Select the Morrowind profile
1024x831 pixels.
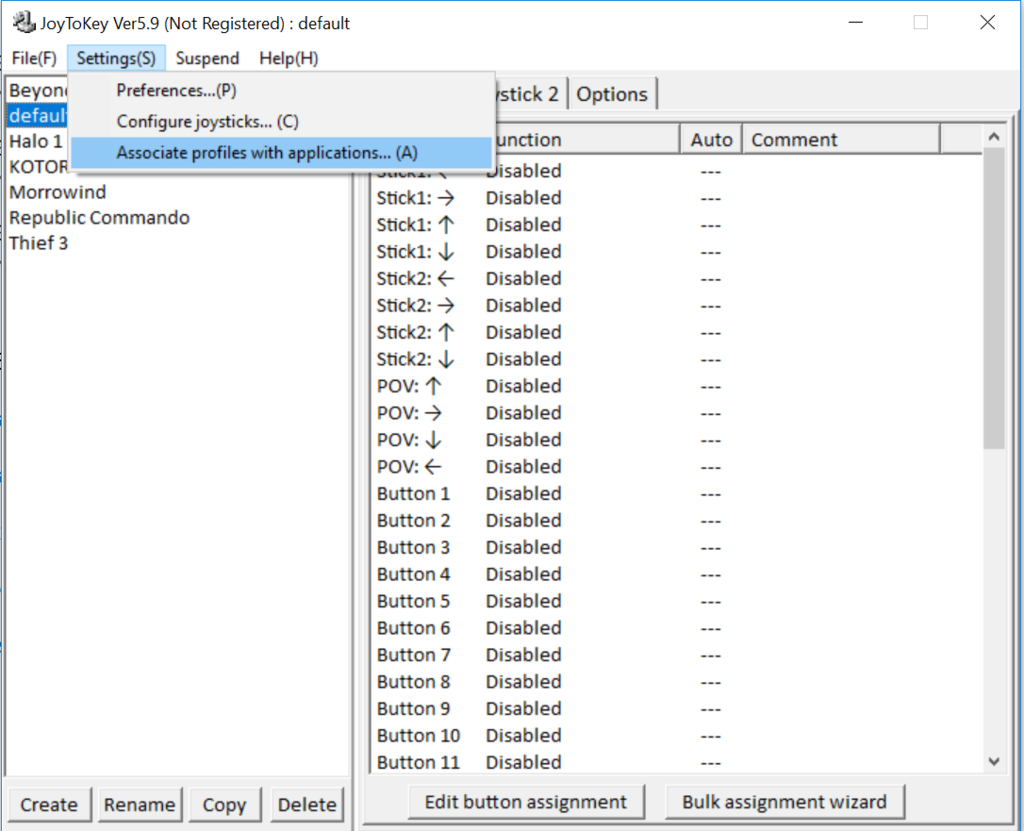click(x=58, y=192)
